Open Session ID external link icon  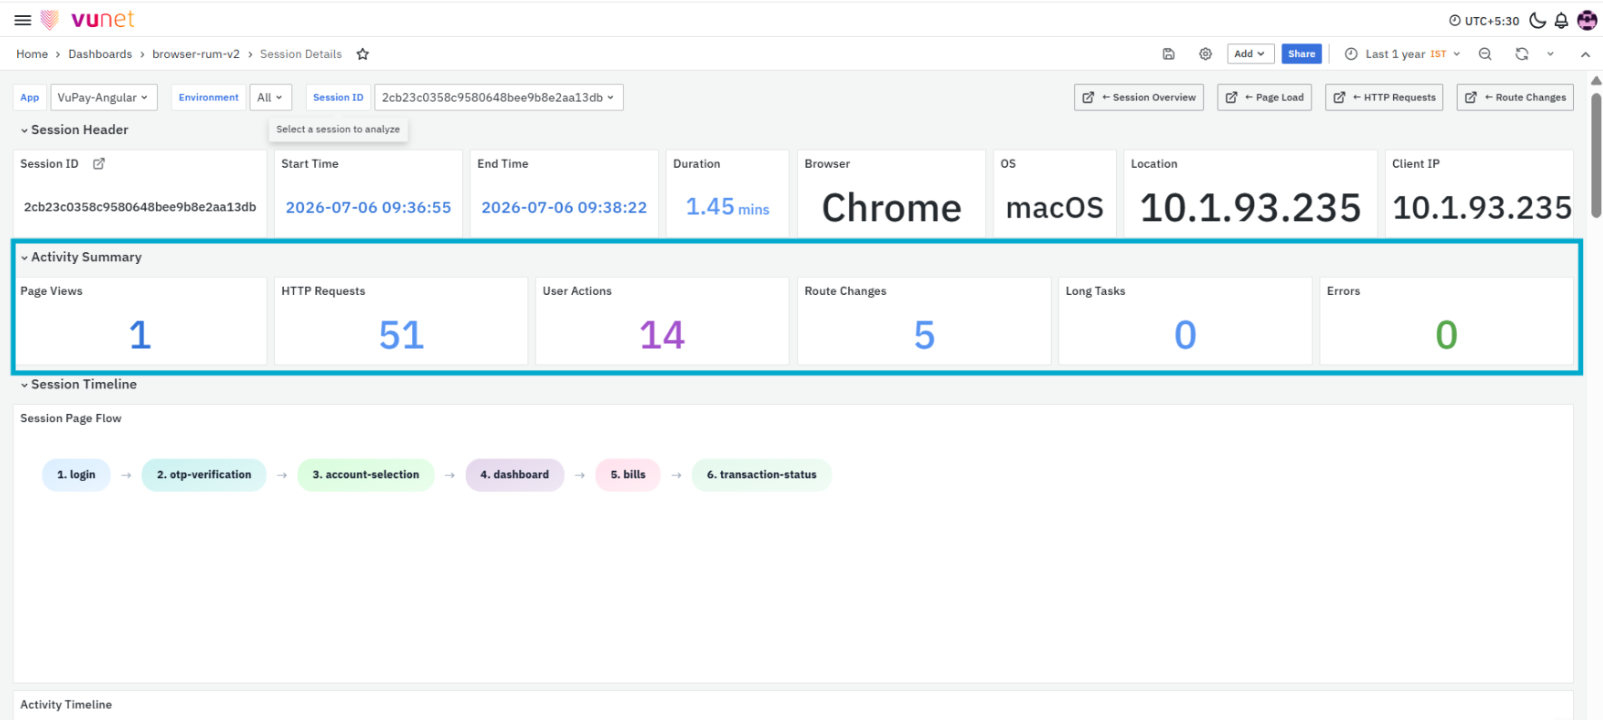[x=99, y=164]
